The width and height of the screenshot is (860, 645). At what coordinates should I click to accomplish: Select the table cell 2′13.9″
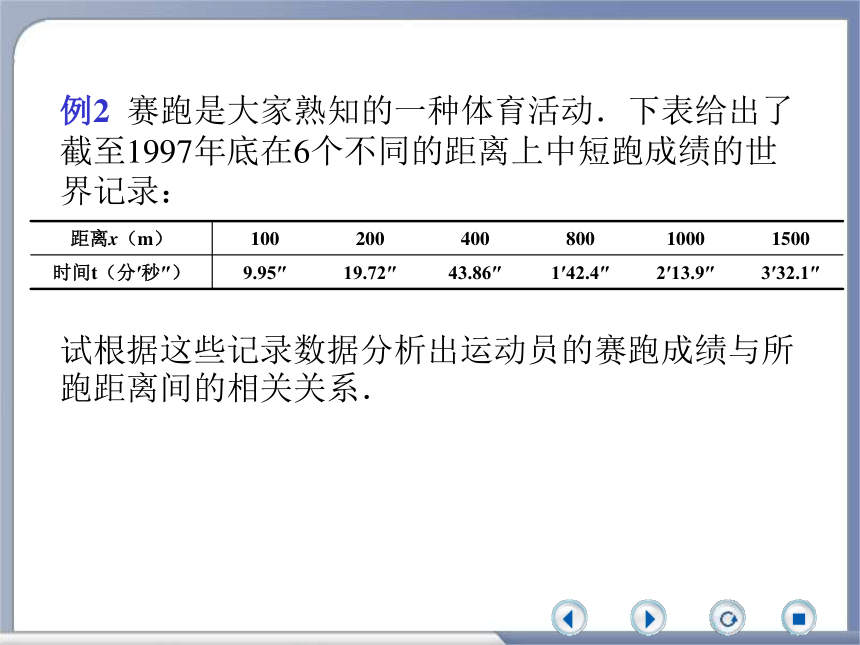coord(686,273)
